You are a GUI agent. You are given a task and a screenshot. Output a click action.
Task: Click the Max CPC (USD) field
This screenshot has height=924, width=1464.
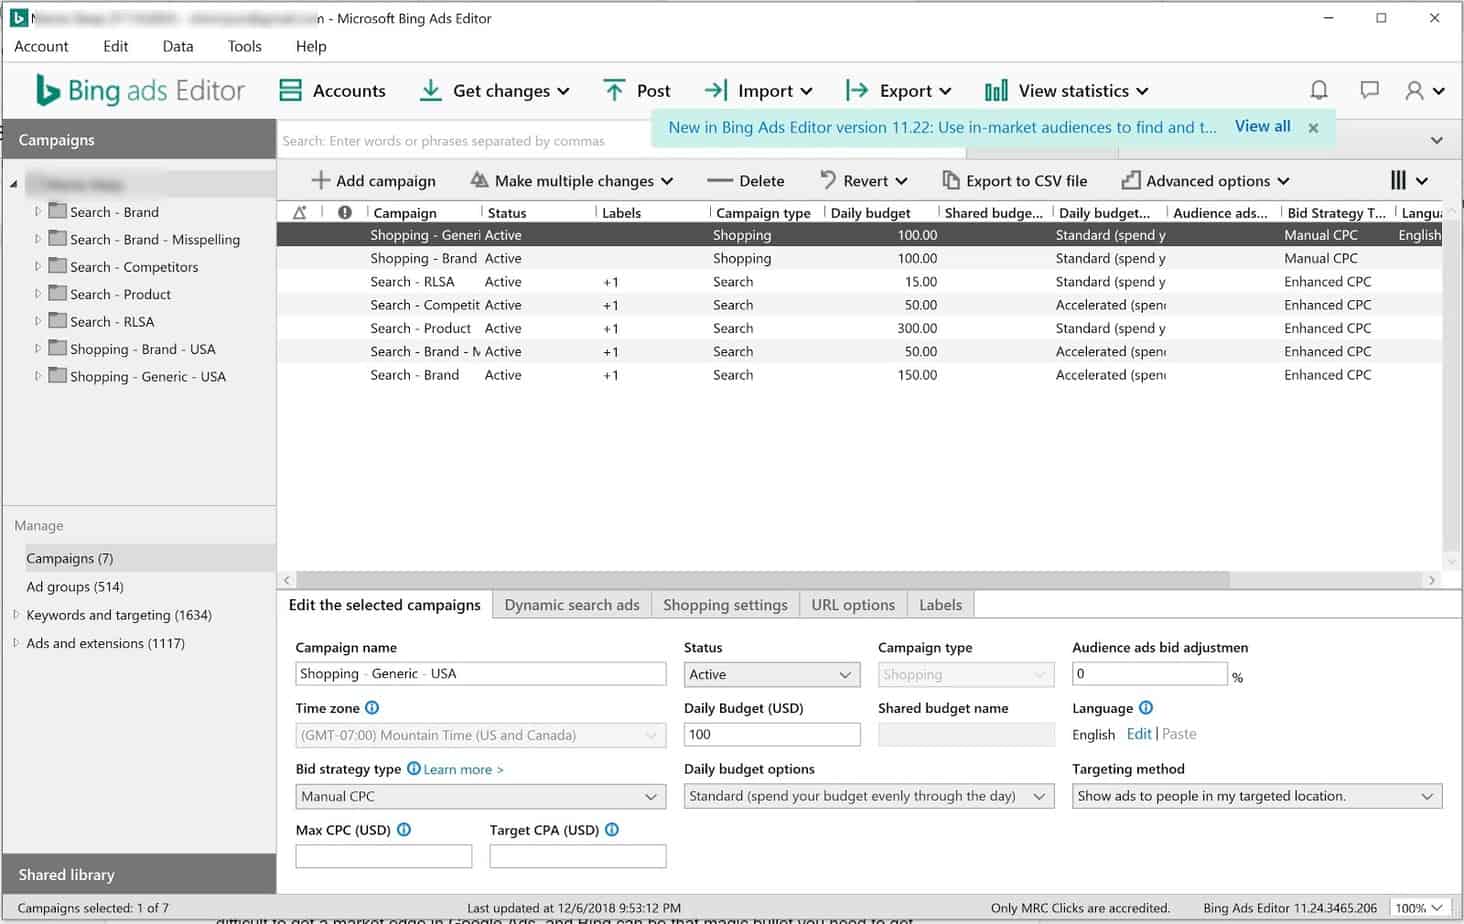[x=384, y=856]
